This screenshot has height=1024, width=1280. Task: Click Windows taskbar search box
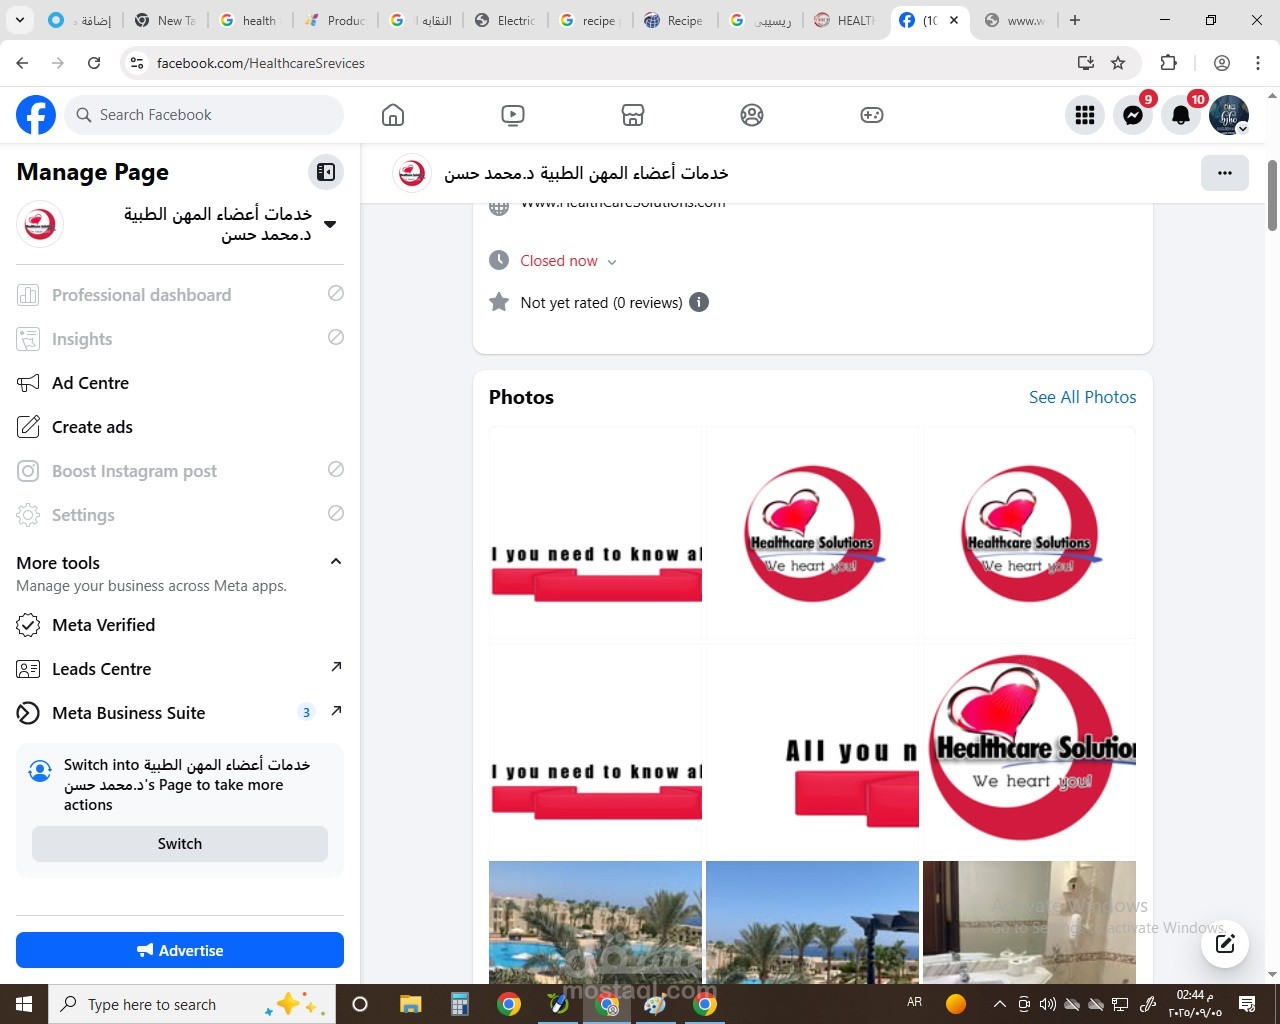[190, 1004]
